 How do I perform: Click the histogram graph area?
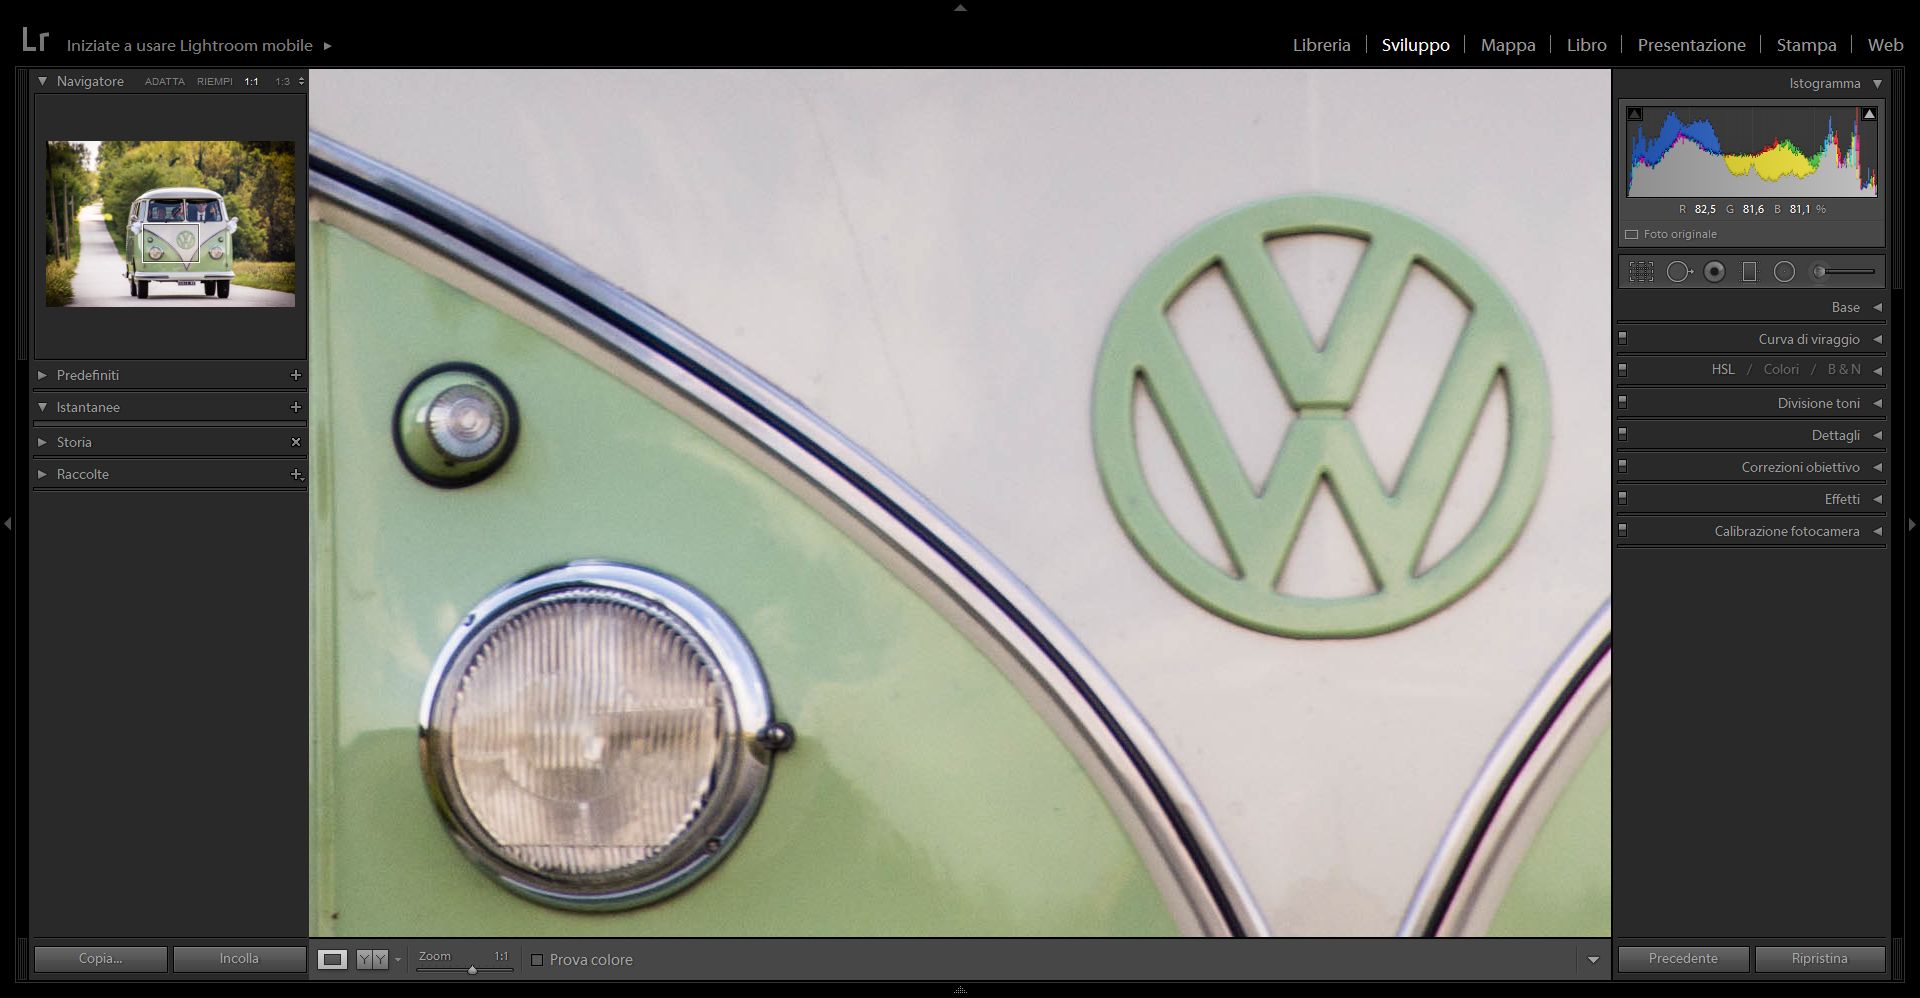pyautogui.click(x=1752, y=151)
